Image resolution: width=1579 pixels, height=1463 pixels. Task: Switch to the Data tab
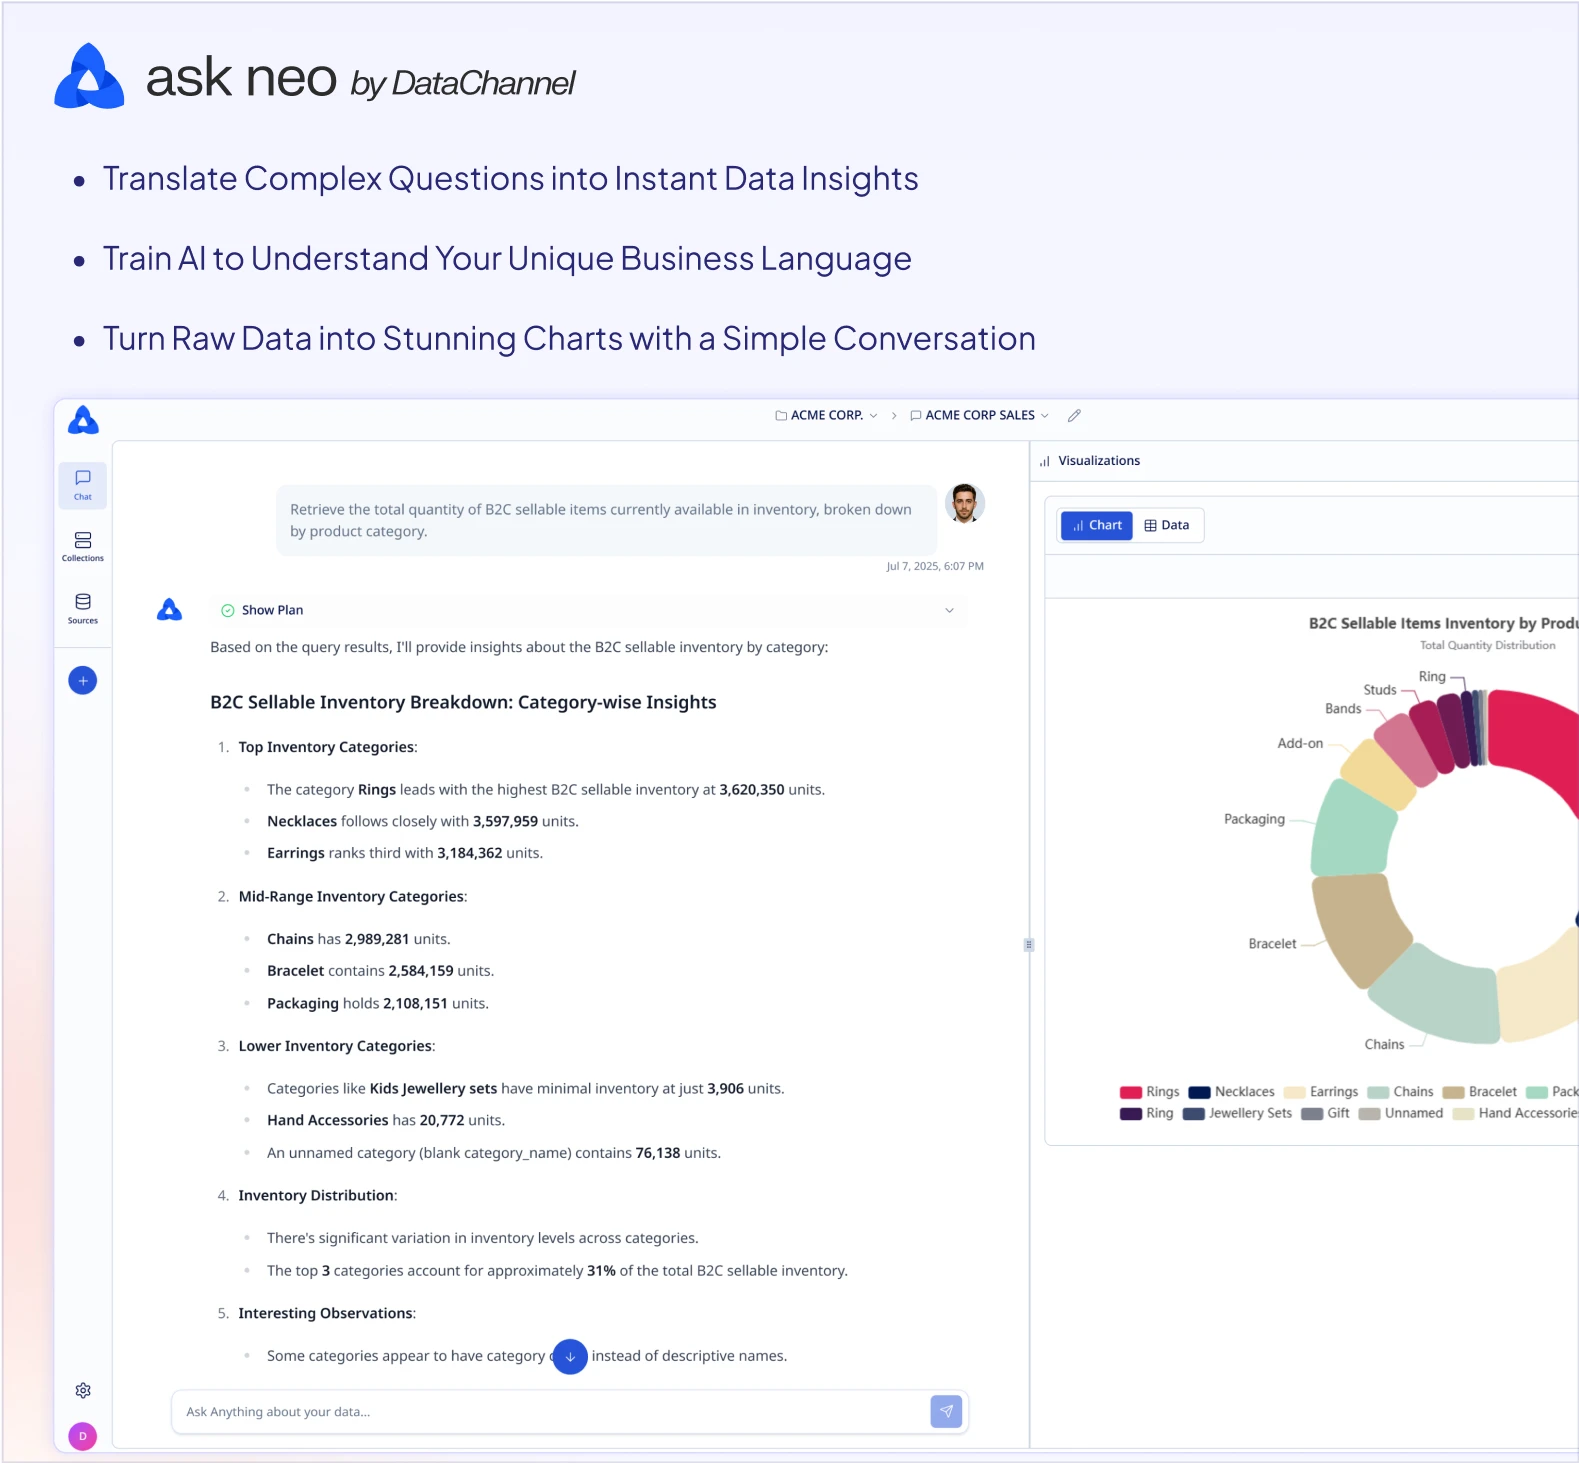pyautogui.click(x=1167, y=525)
